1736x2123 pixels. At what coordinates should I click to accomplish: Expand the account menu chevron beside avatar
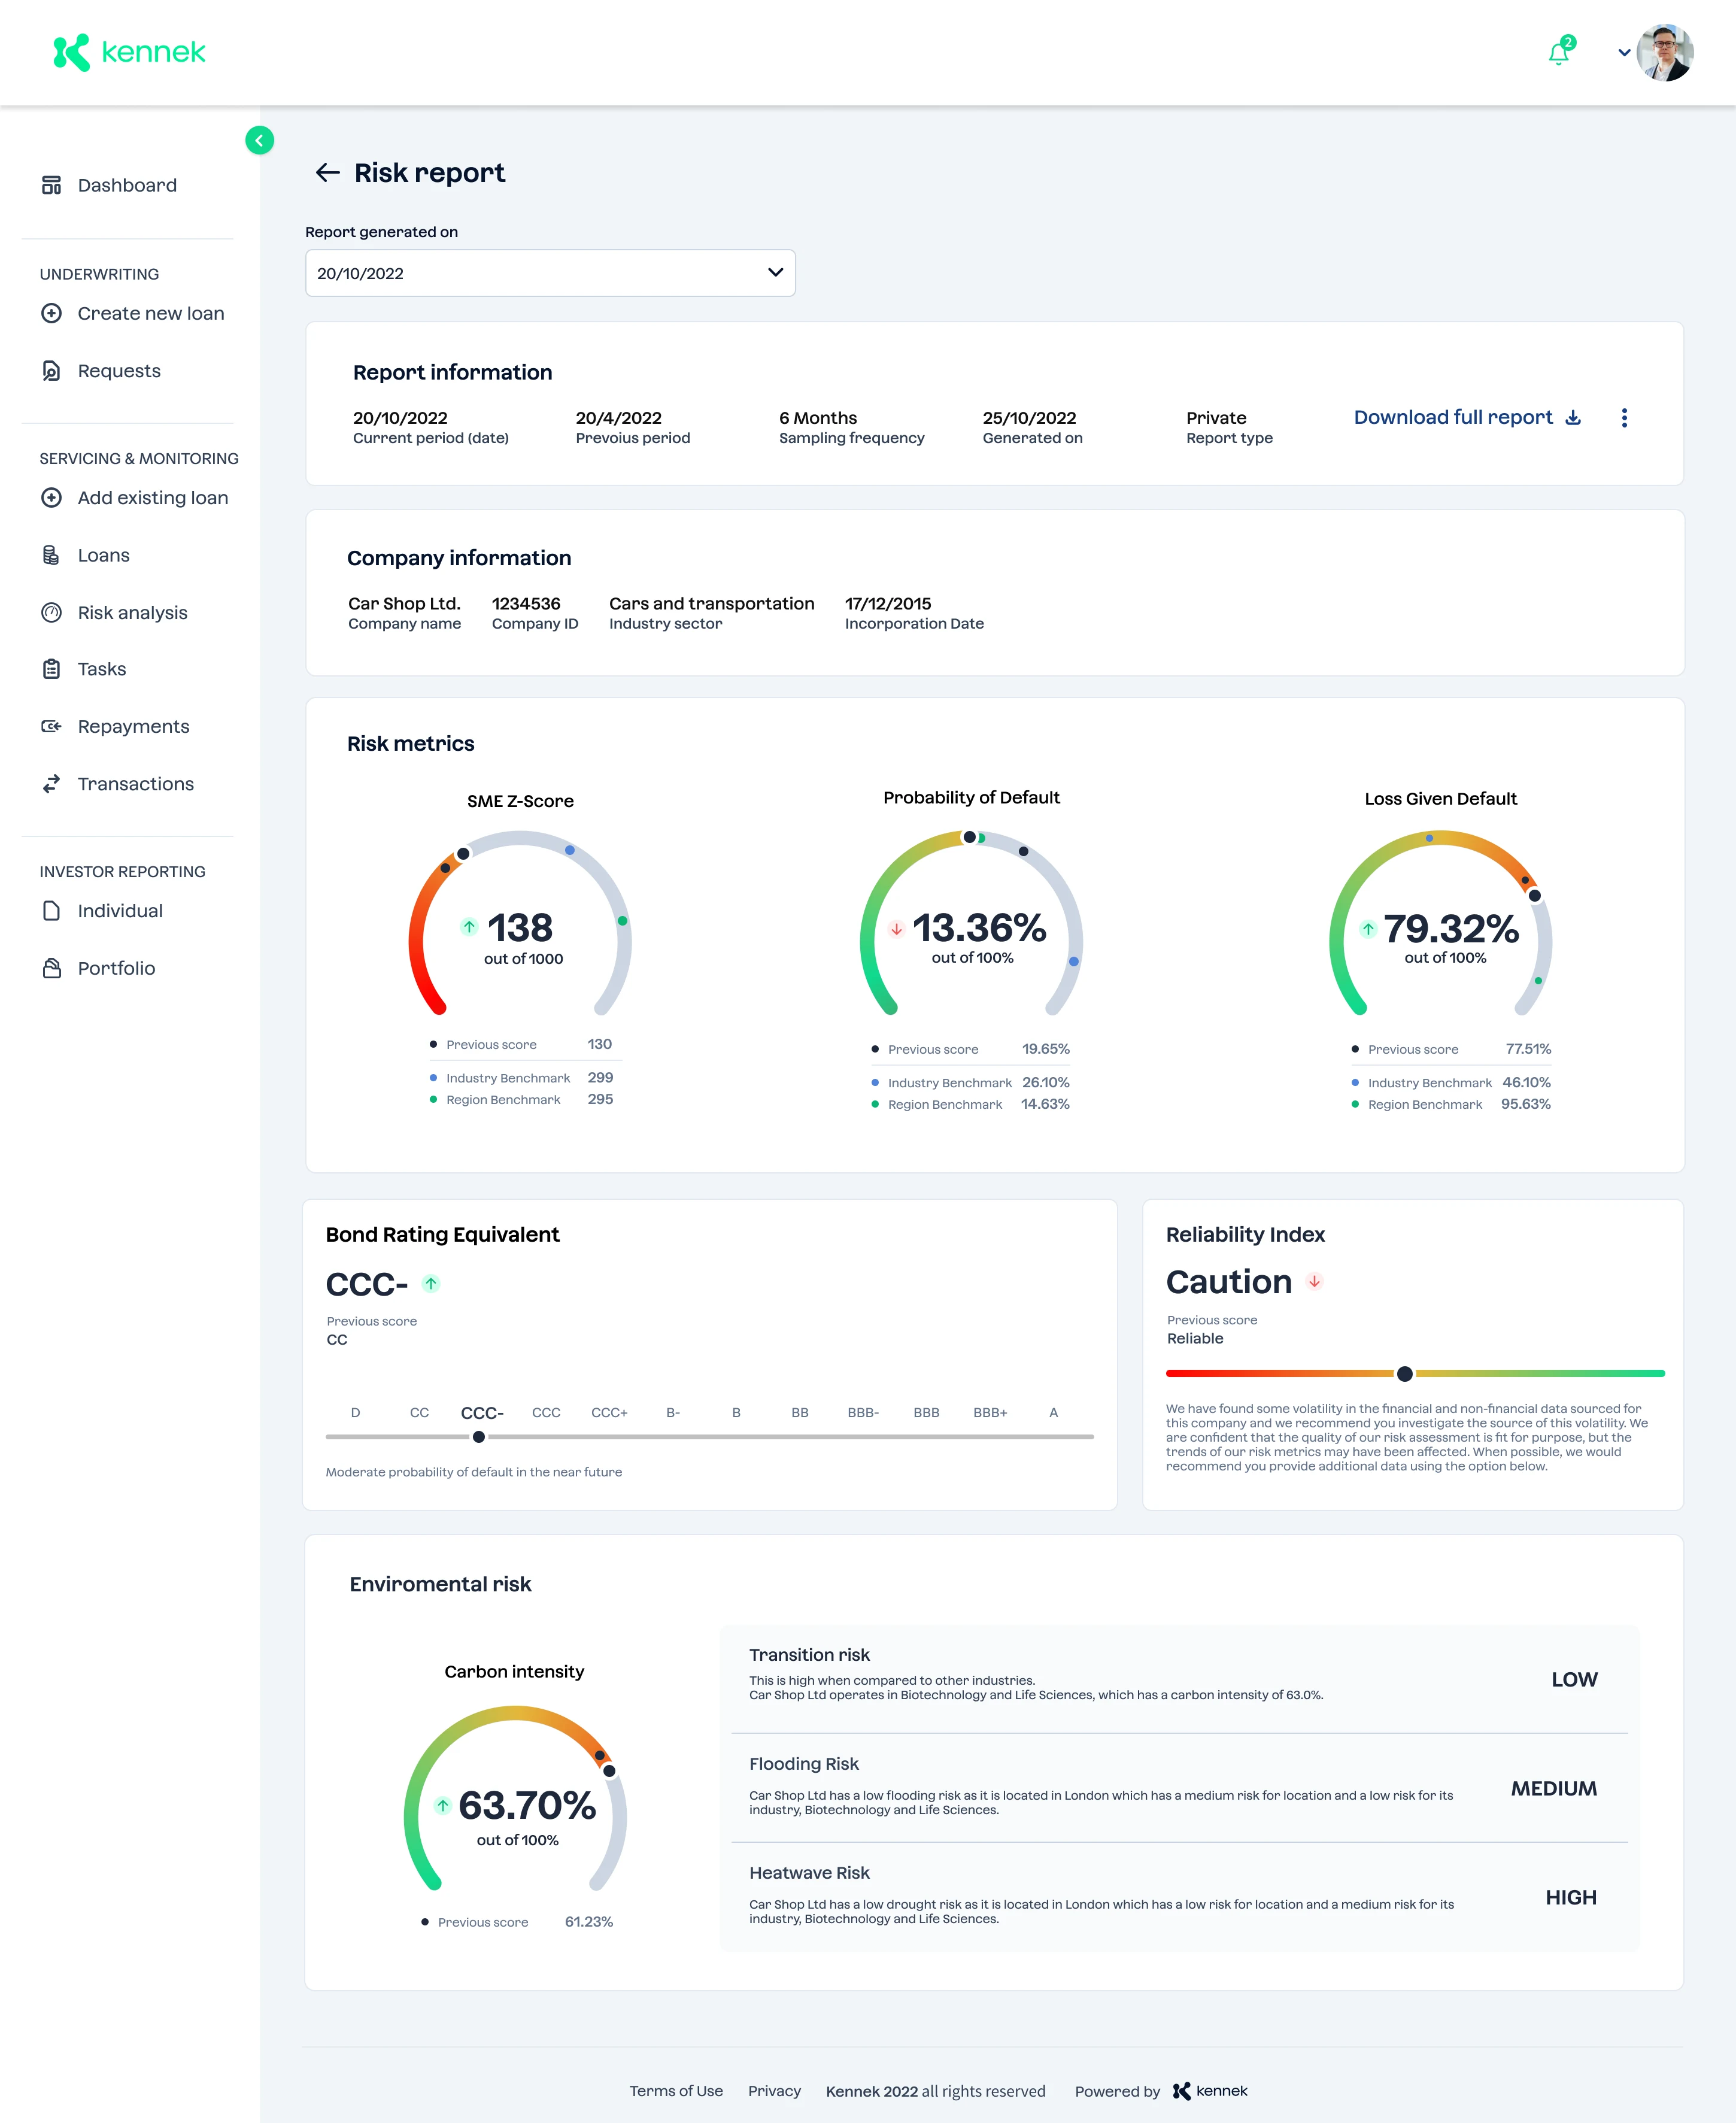pyautogui.click(x=1624, y=53)
